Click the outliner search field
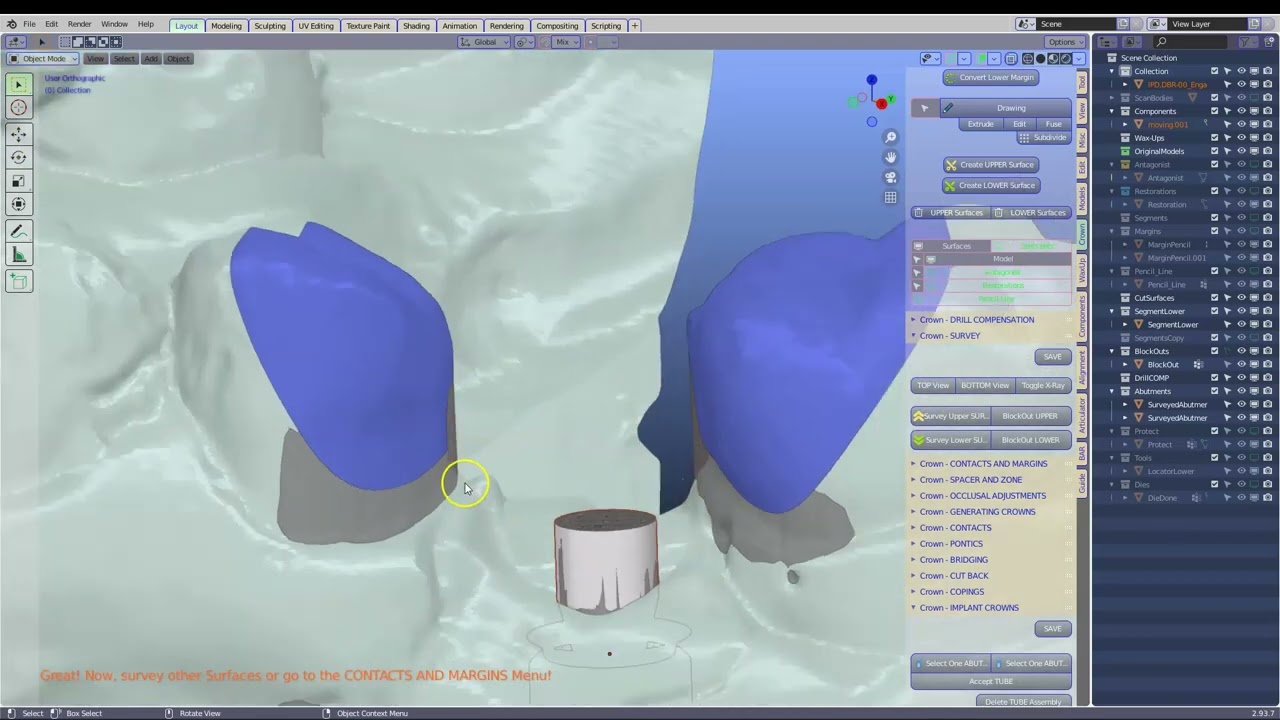 1192,42
